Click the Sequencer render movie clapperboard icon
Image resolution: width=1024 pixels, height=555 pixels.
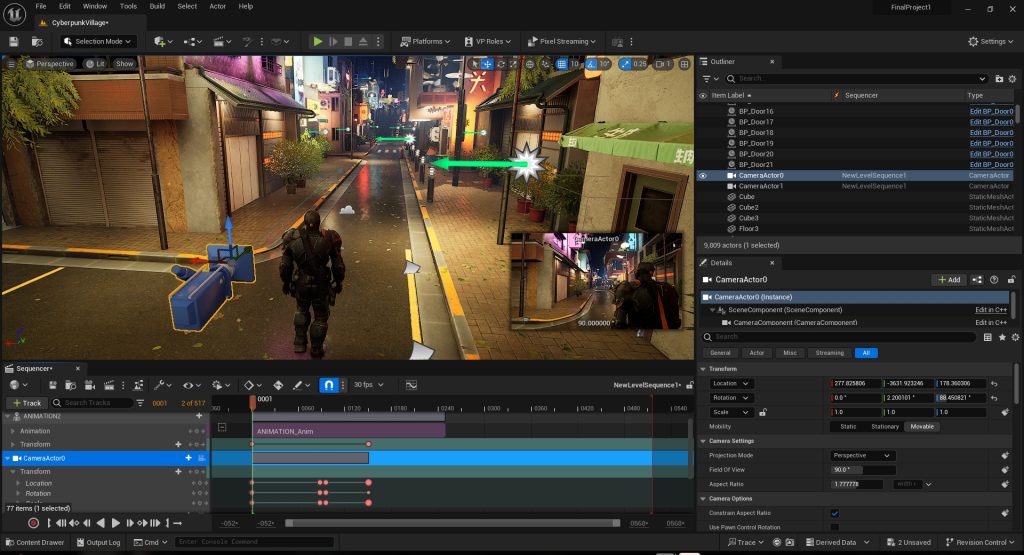(110, 385)
